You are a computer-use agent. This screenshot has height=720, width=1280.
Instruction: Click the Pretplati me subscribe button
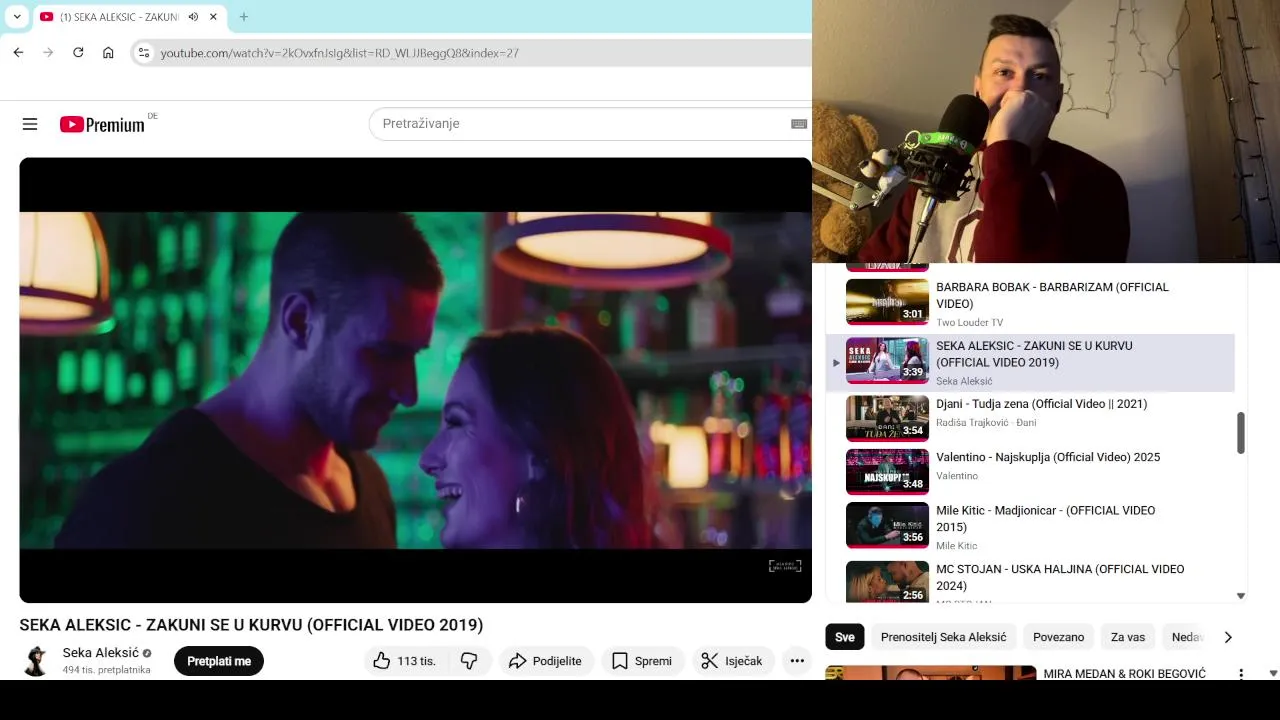(219, 661)
